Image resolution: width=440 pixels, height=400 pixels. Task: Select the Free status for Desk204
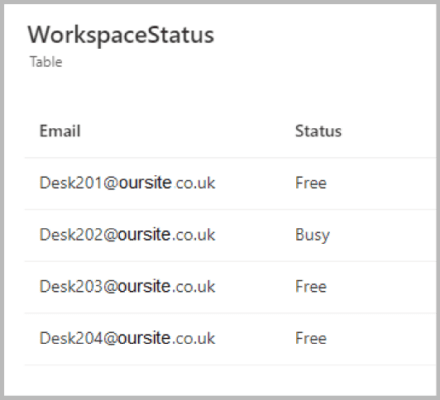click(x=311, y=338)
